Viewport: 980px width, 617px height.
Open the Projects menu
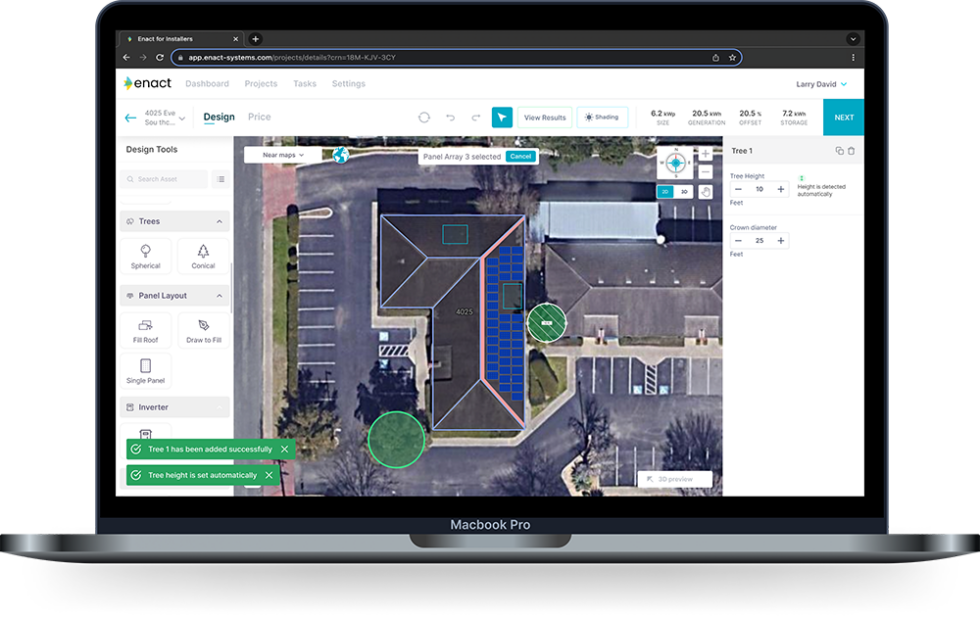click(260, 84)
